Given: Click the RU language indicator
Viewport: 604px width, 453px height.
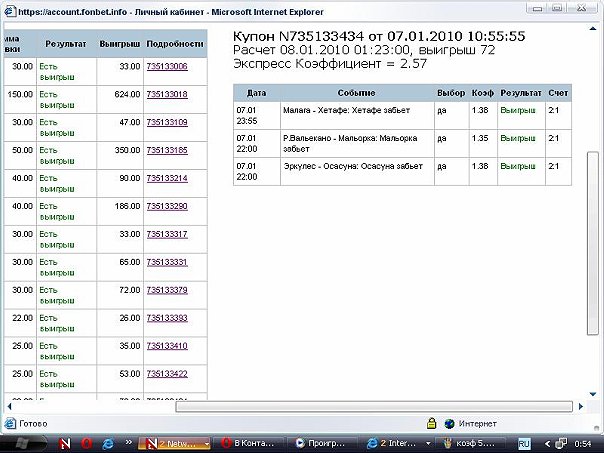Looking at the screenshot, I should [x=522, y=443].
